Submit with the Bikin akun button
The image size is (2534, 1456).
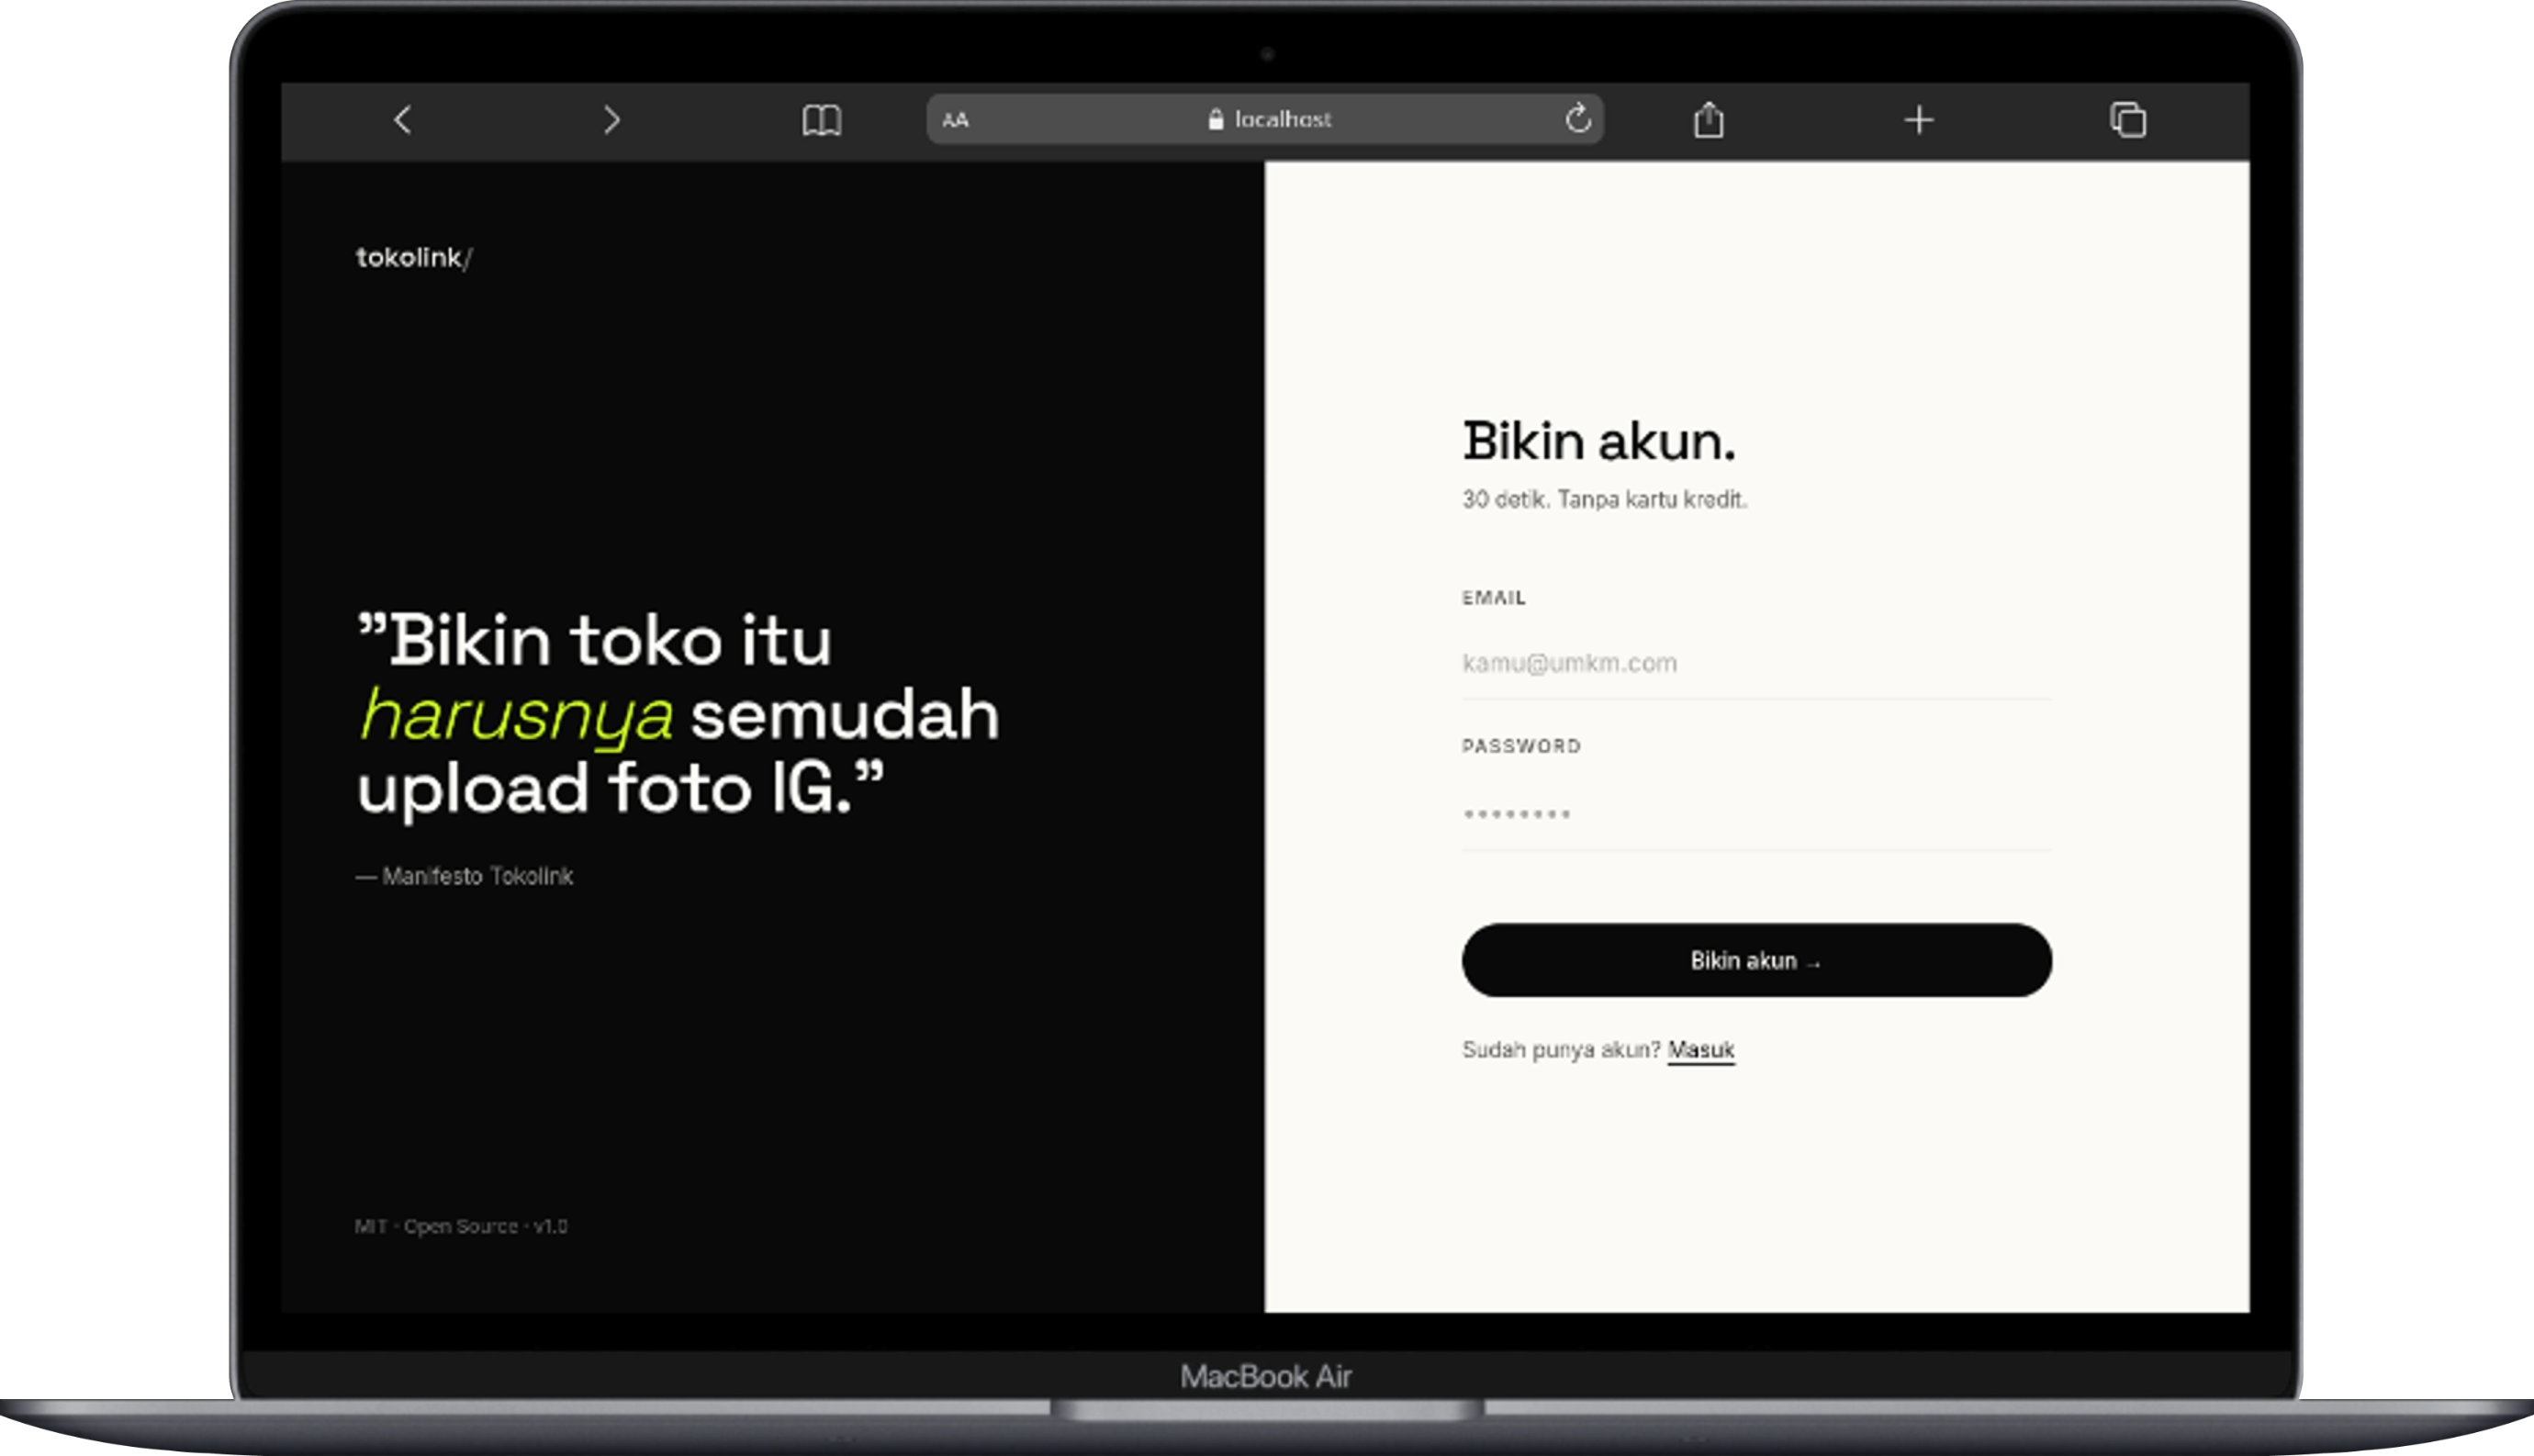(x=1757, y=960)
